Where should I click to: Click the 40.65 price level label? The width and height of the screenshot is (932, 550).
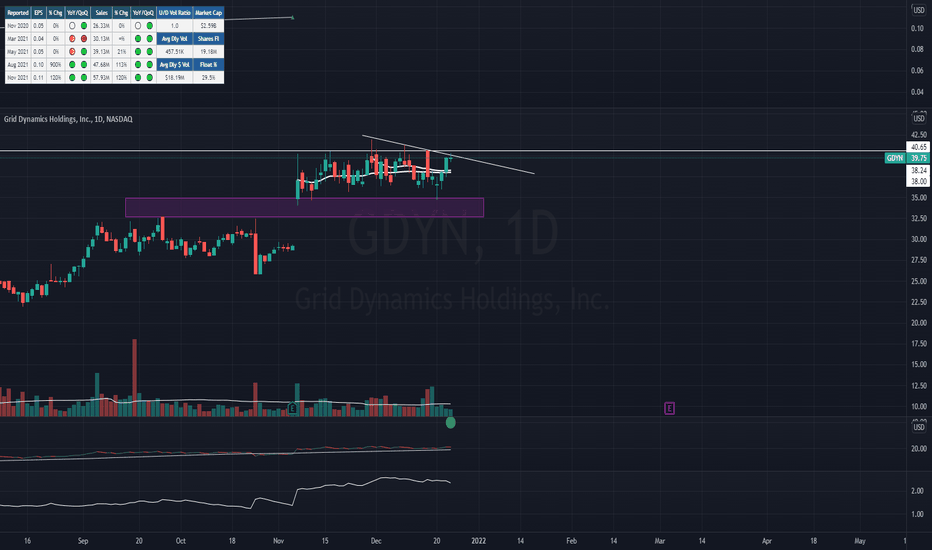point(918,147)
